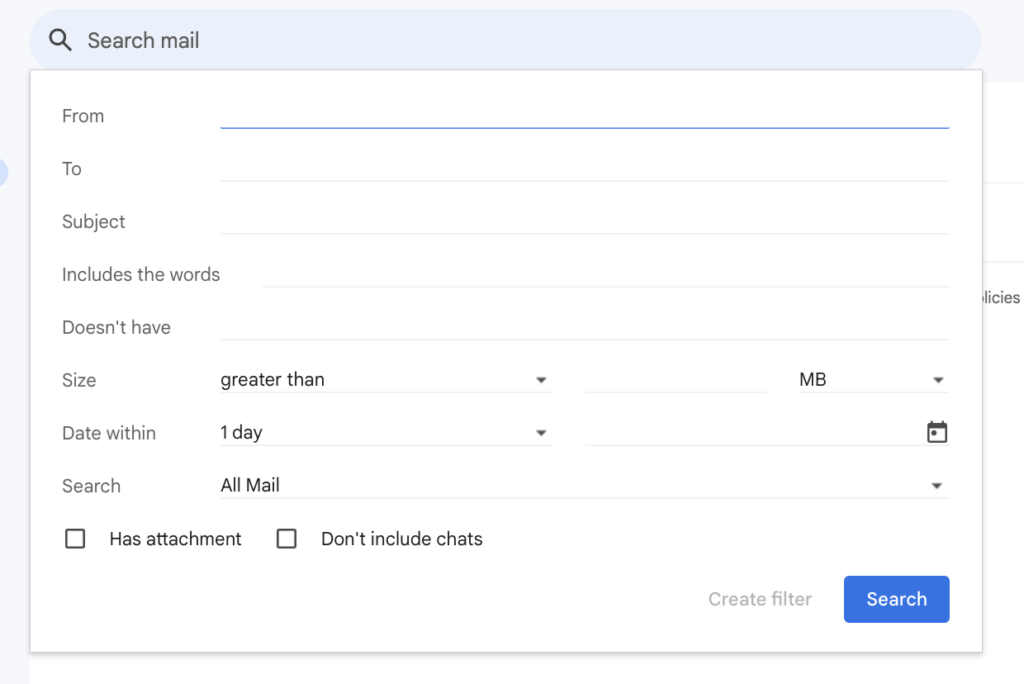Focus the From input field
The image size is (1024, 684).
(584, 115)
